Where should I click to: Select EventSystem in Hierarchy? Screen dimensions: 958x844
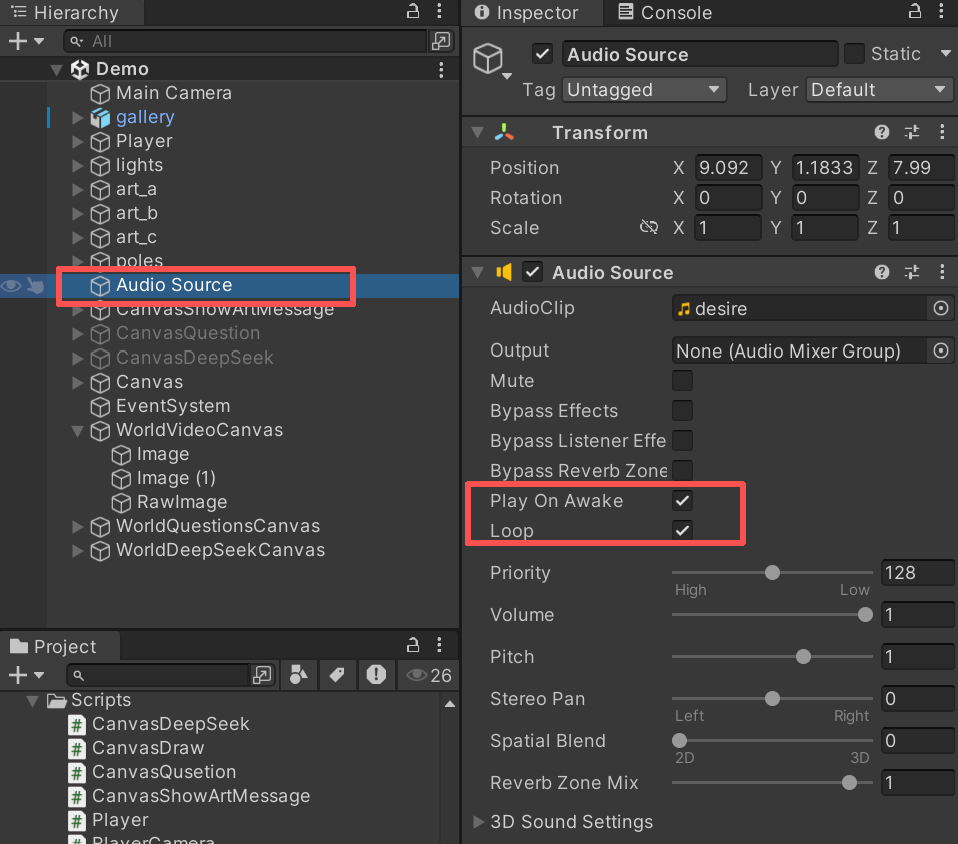[x=173, y=406]
